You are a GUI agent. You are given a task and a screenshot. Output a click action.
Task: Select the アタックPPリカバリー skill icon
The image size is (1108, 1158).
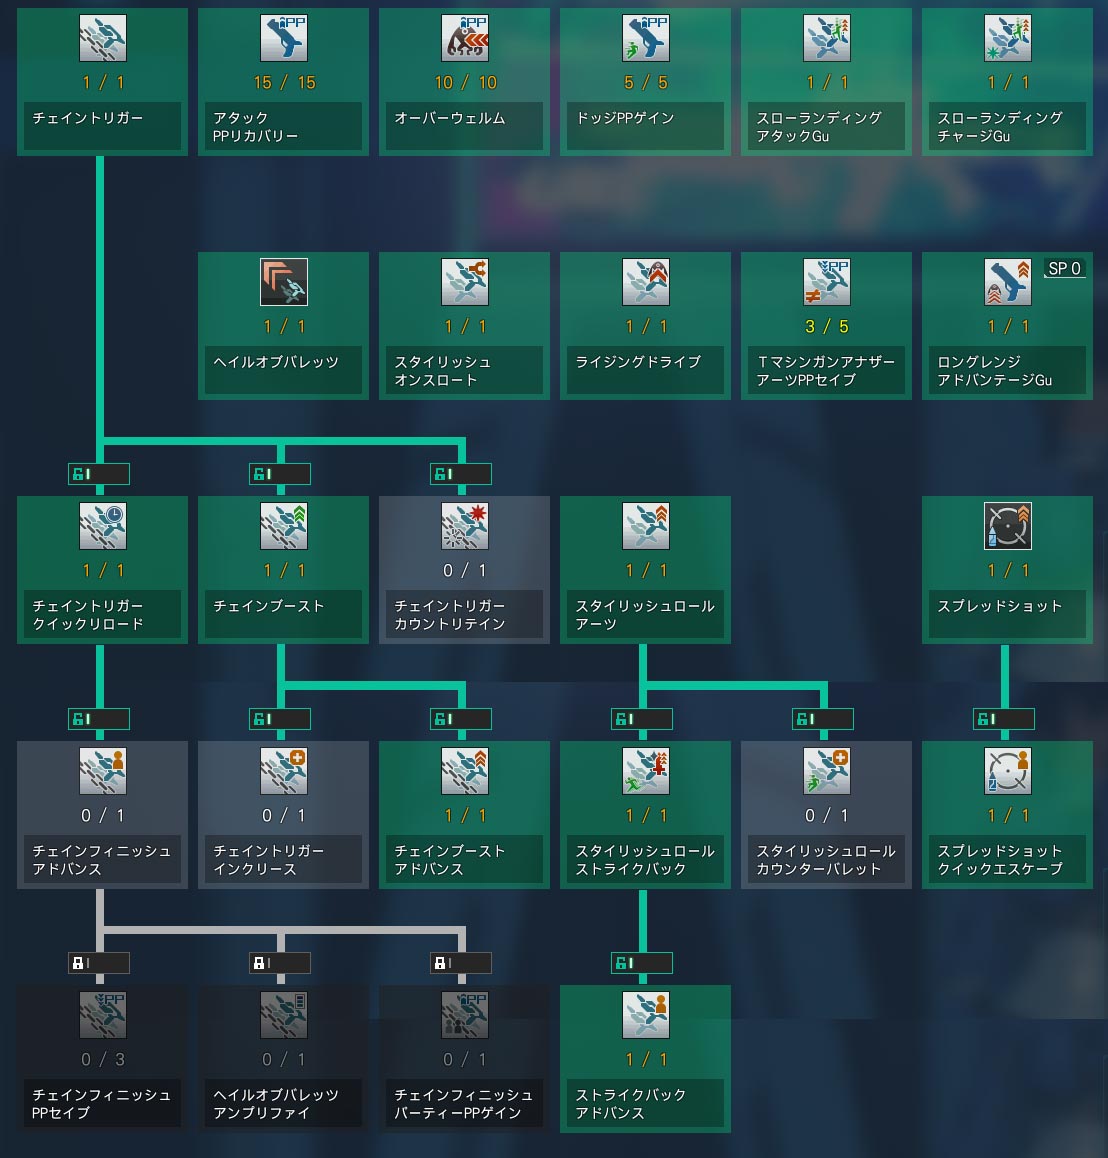tap(283, 38)
